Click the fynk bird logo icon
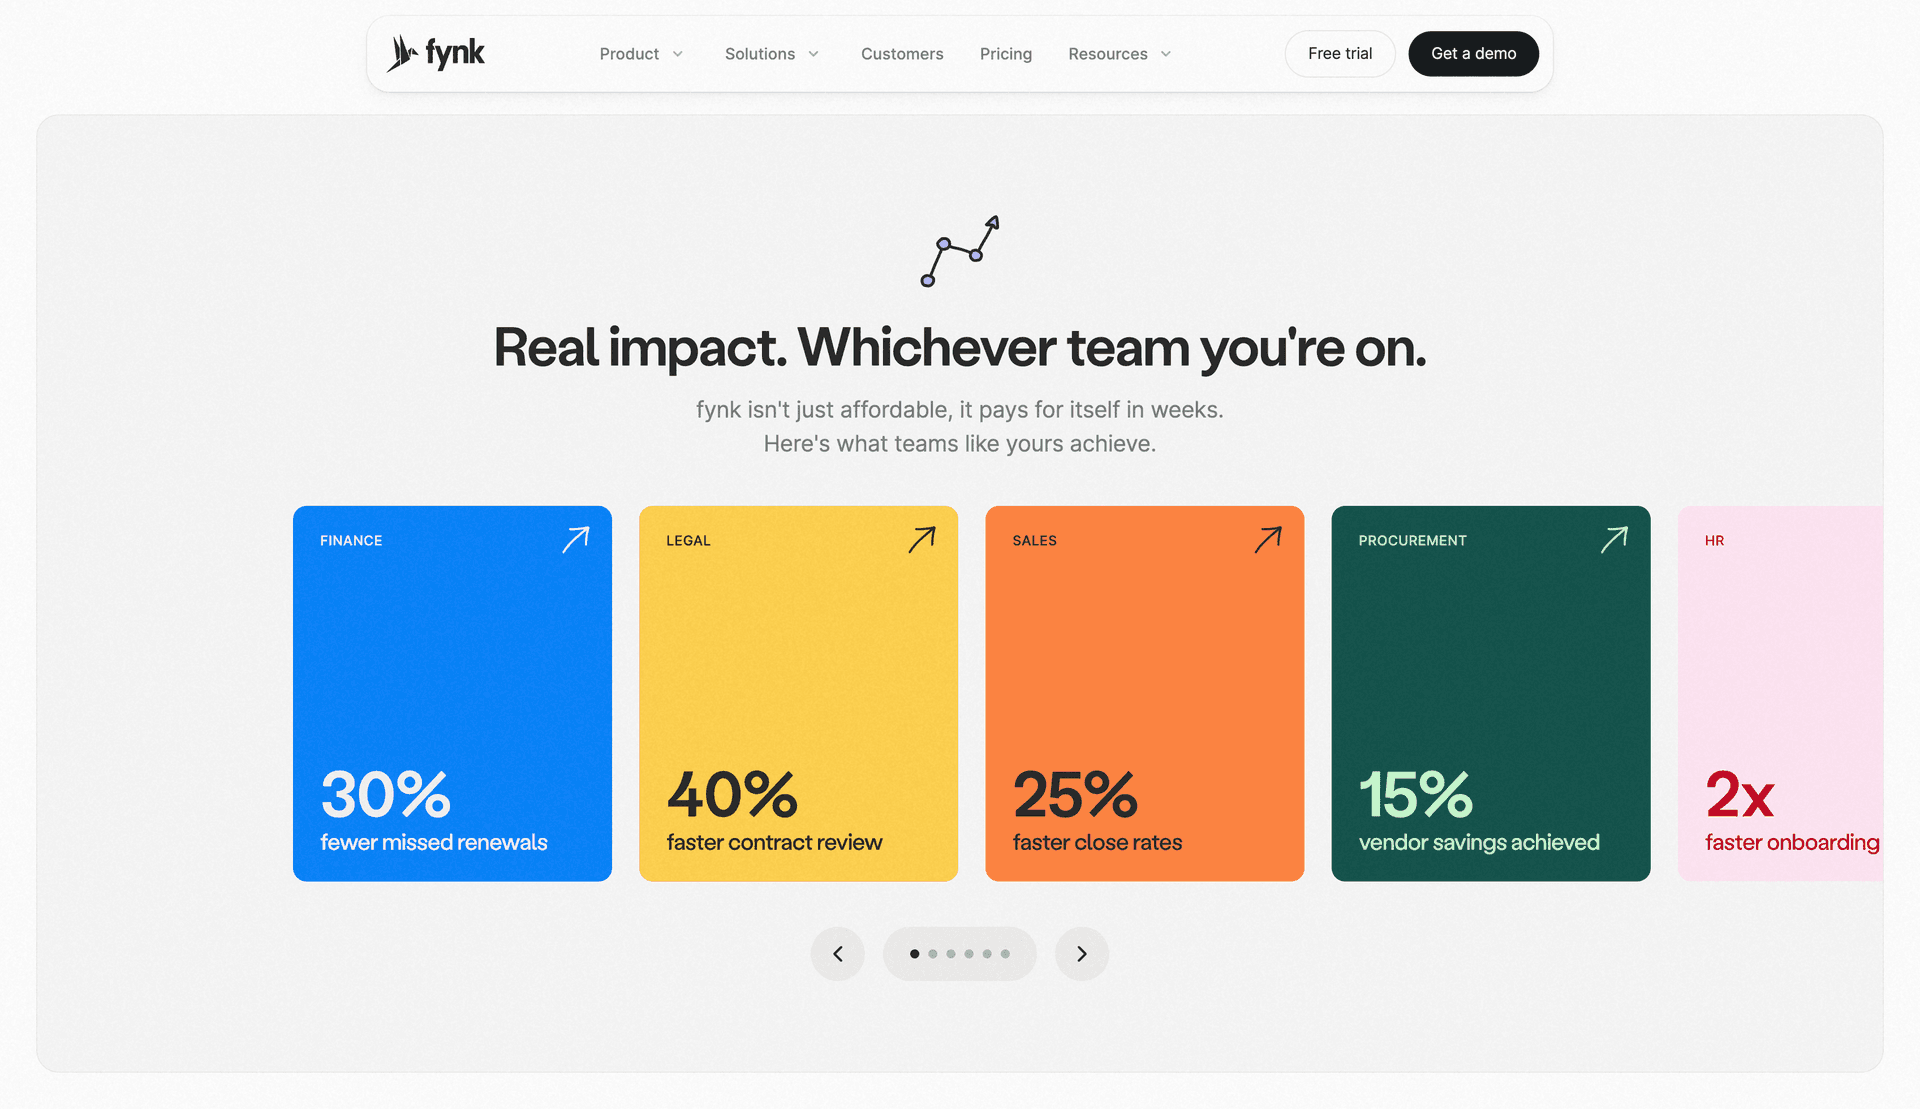Screen dimensions: 1920x1109 pyautogui.click(x=401, y=52)
